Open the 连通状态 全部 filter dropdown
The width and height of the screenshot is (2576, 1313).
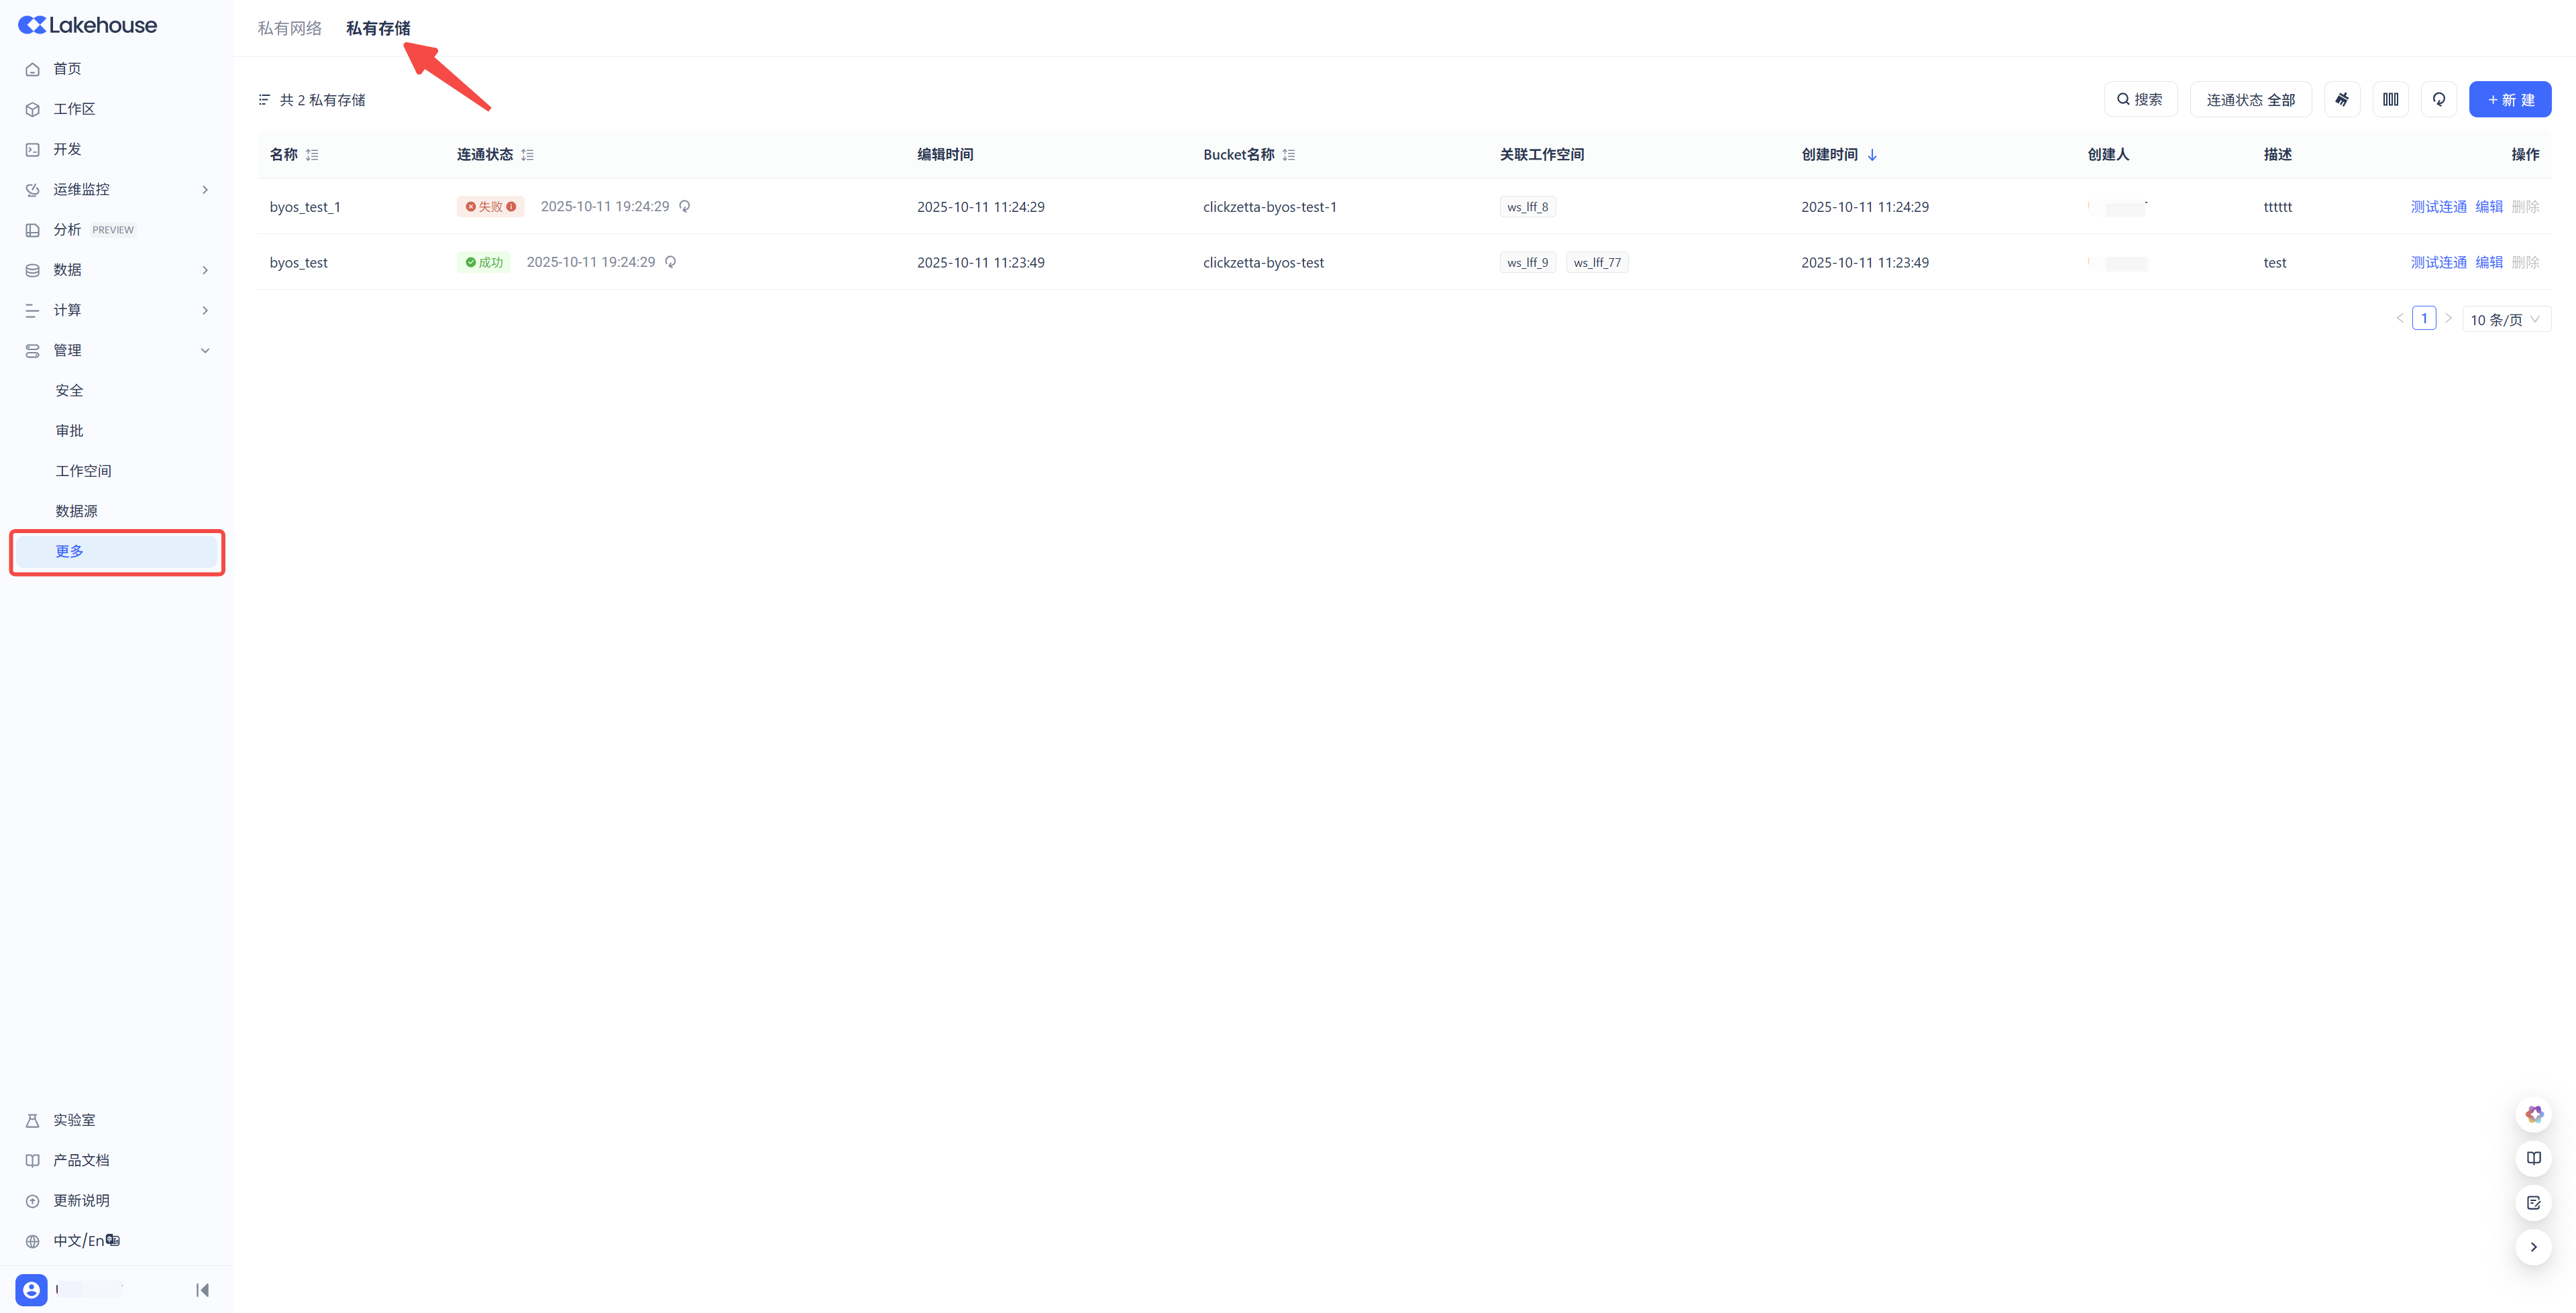click(x=2250, y=99)
